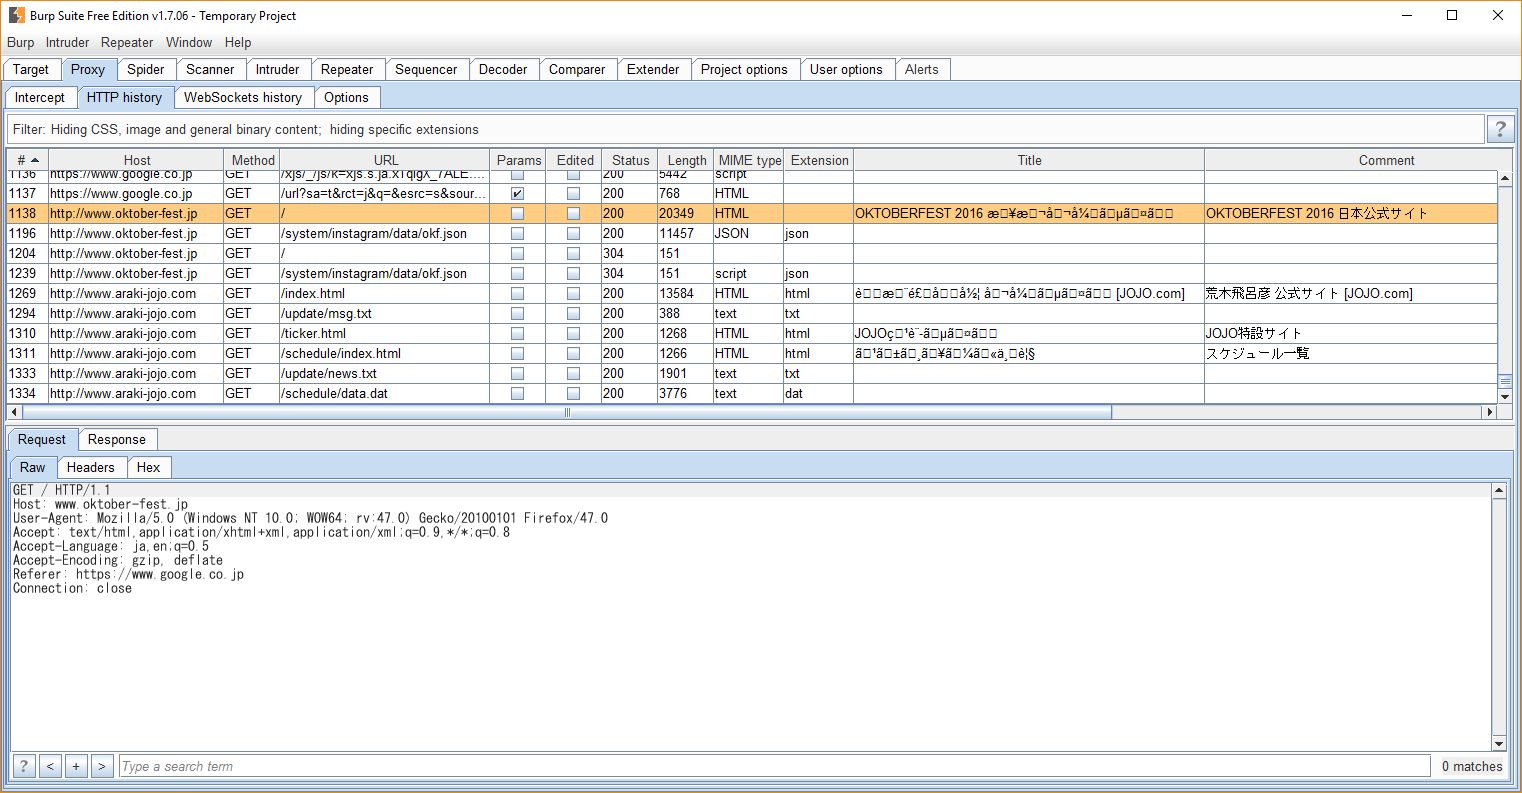Sort by the Status column header
Viewport: 1522px width, 793px height.
tap(631, 160)
